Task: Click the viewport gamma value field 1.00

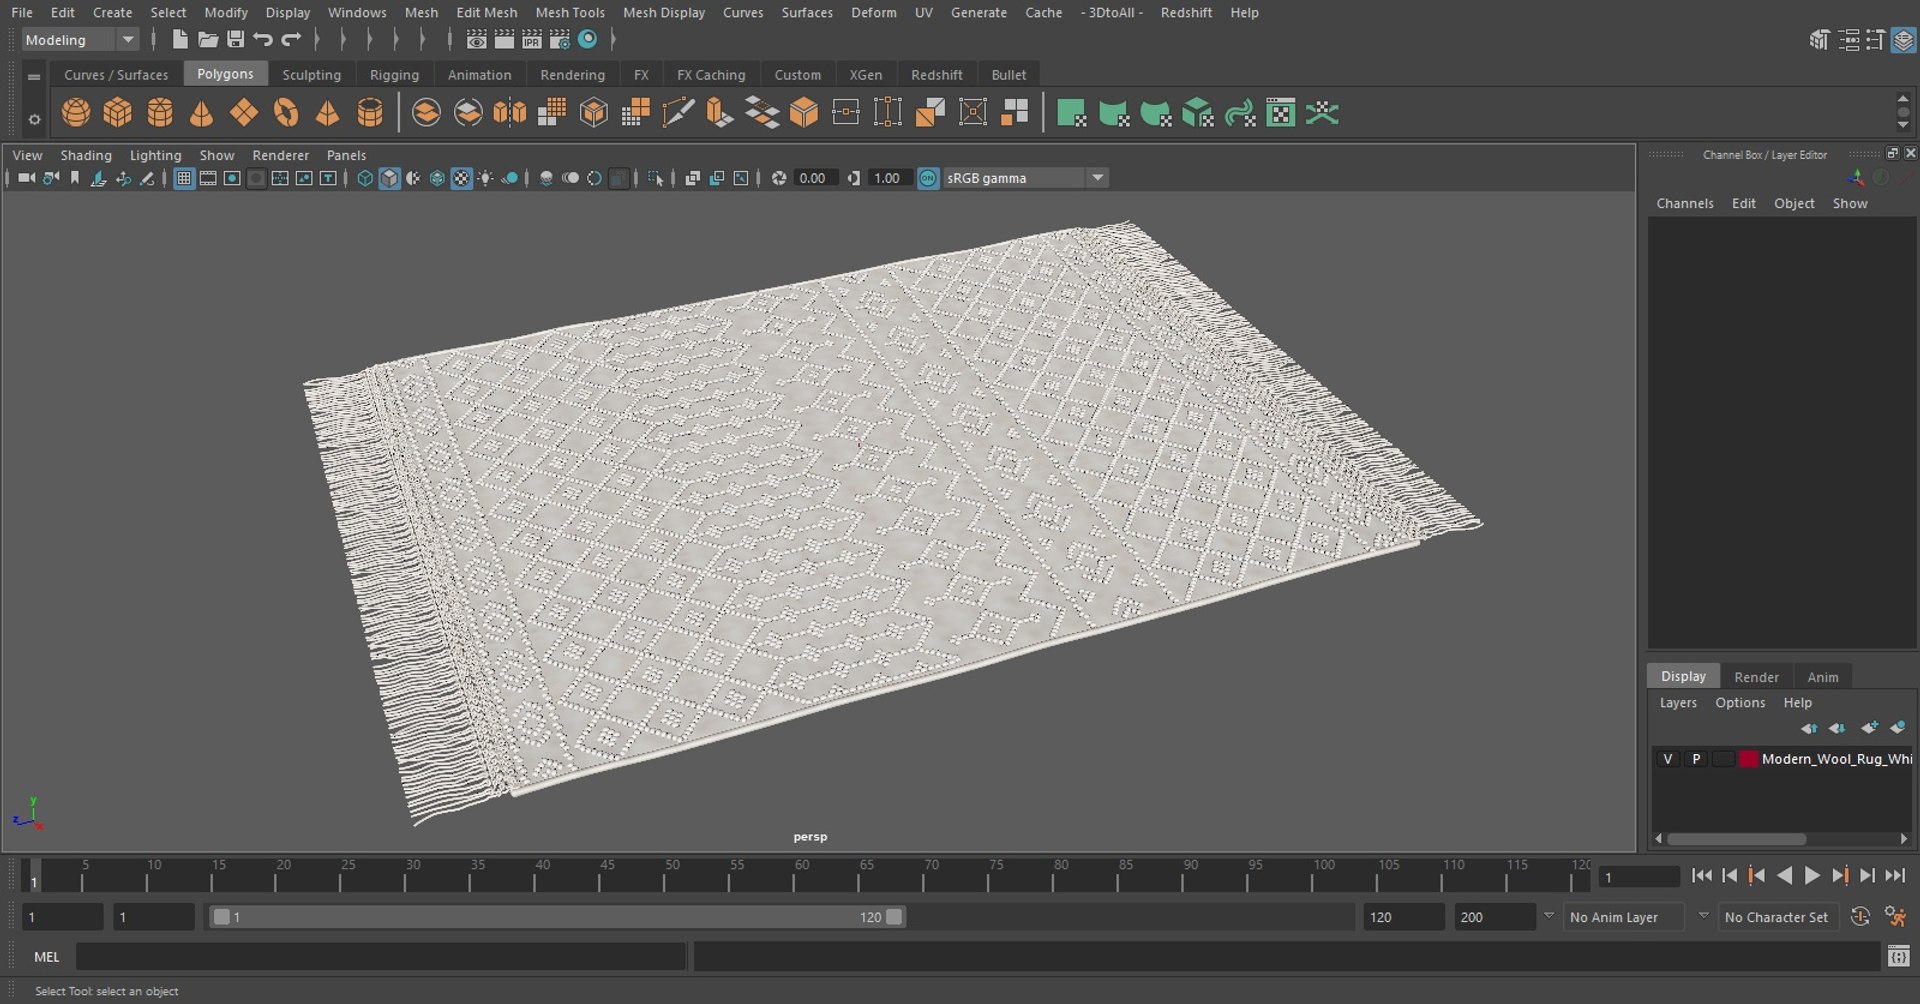Action: (x=889, y=178)
